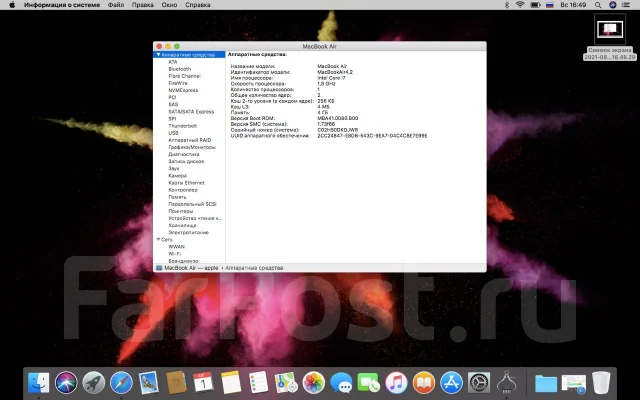Open Finder from the dock
The width and height of the screenshot is (640, 400).
tap(39, 382)
